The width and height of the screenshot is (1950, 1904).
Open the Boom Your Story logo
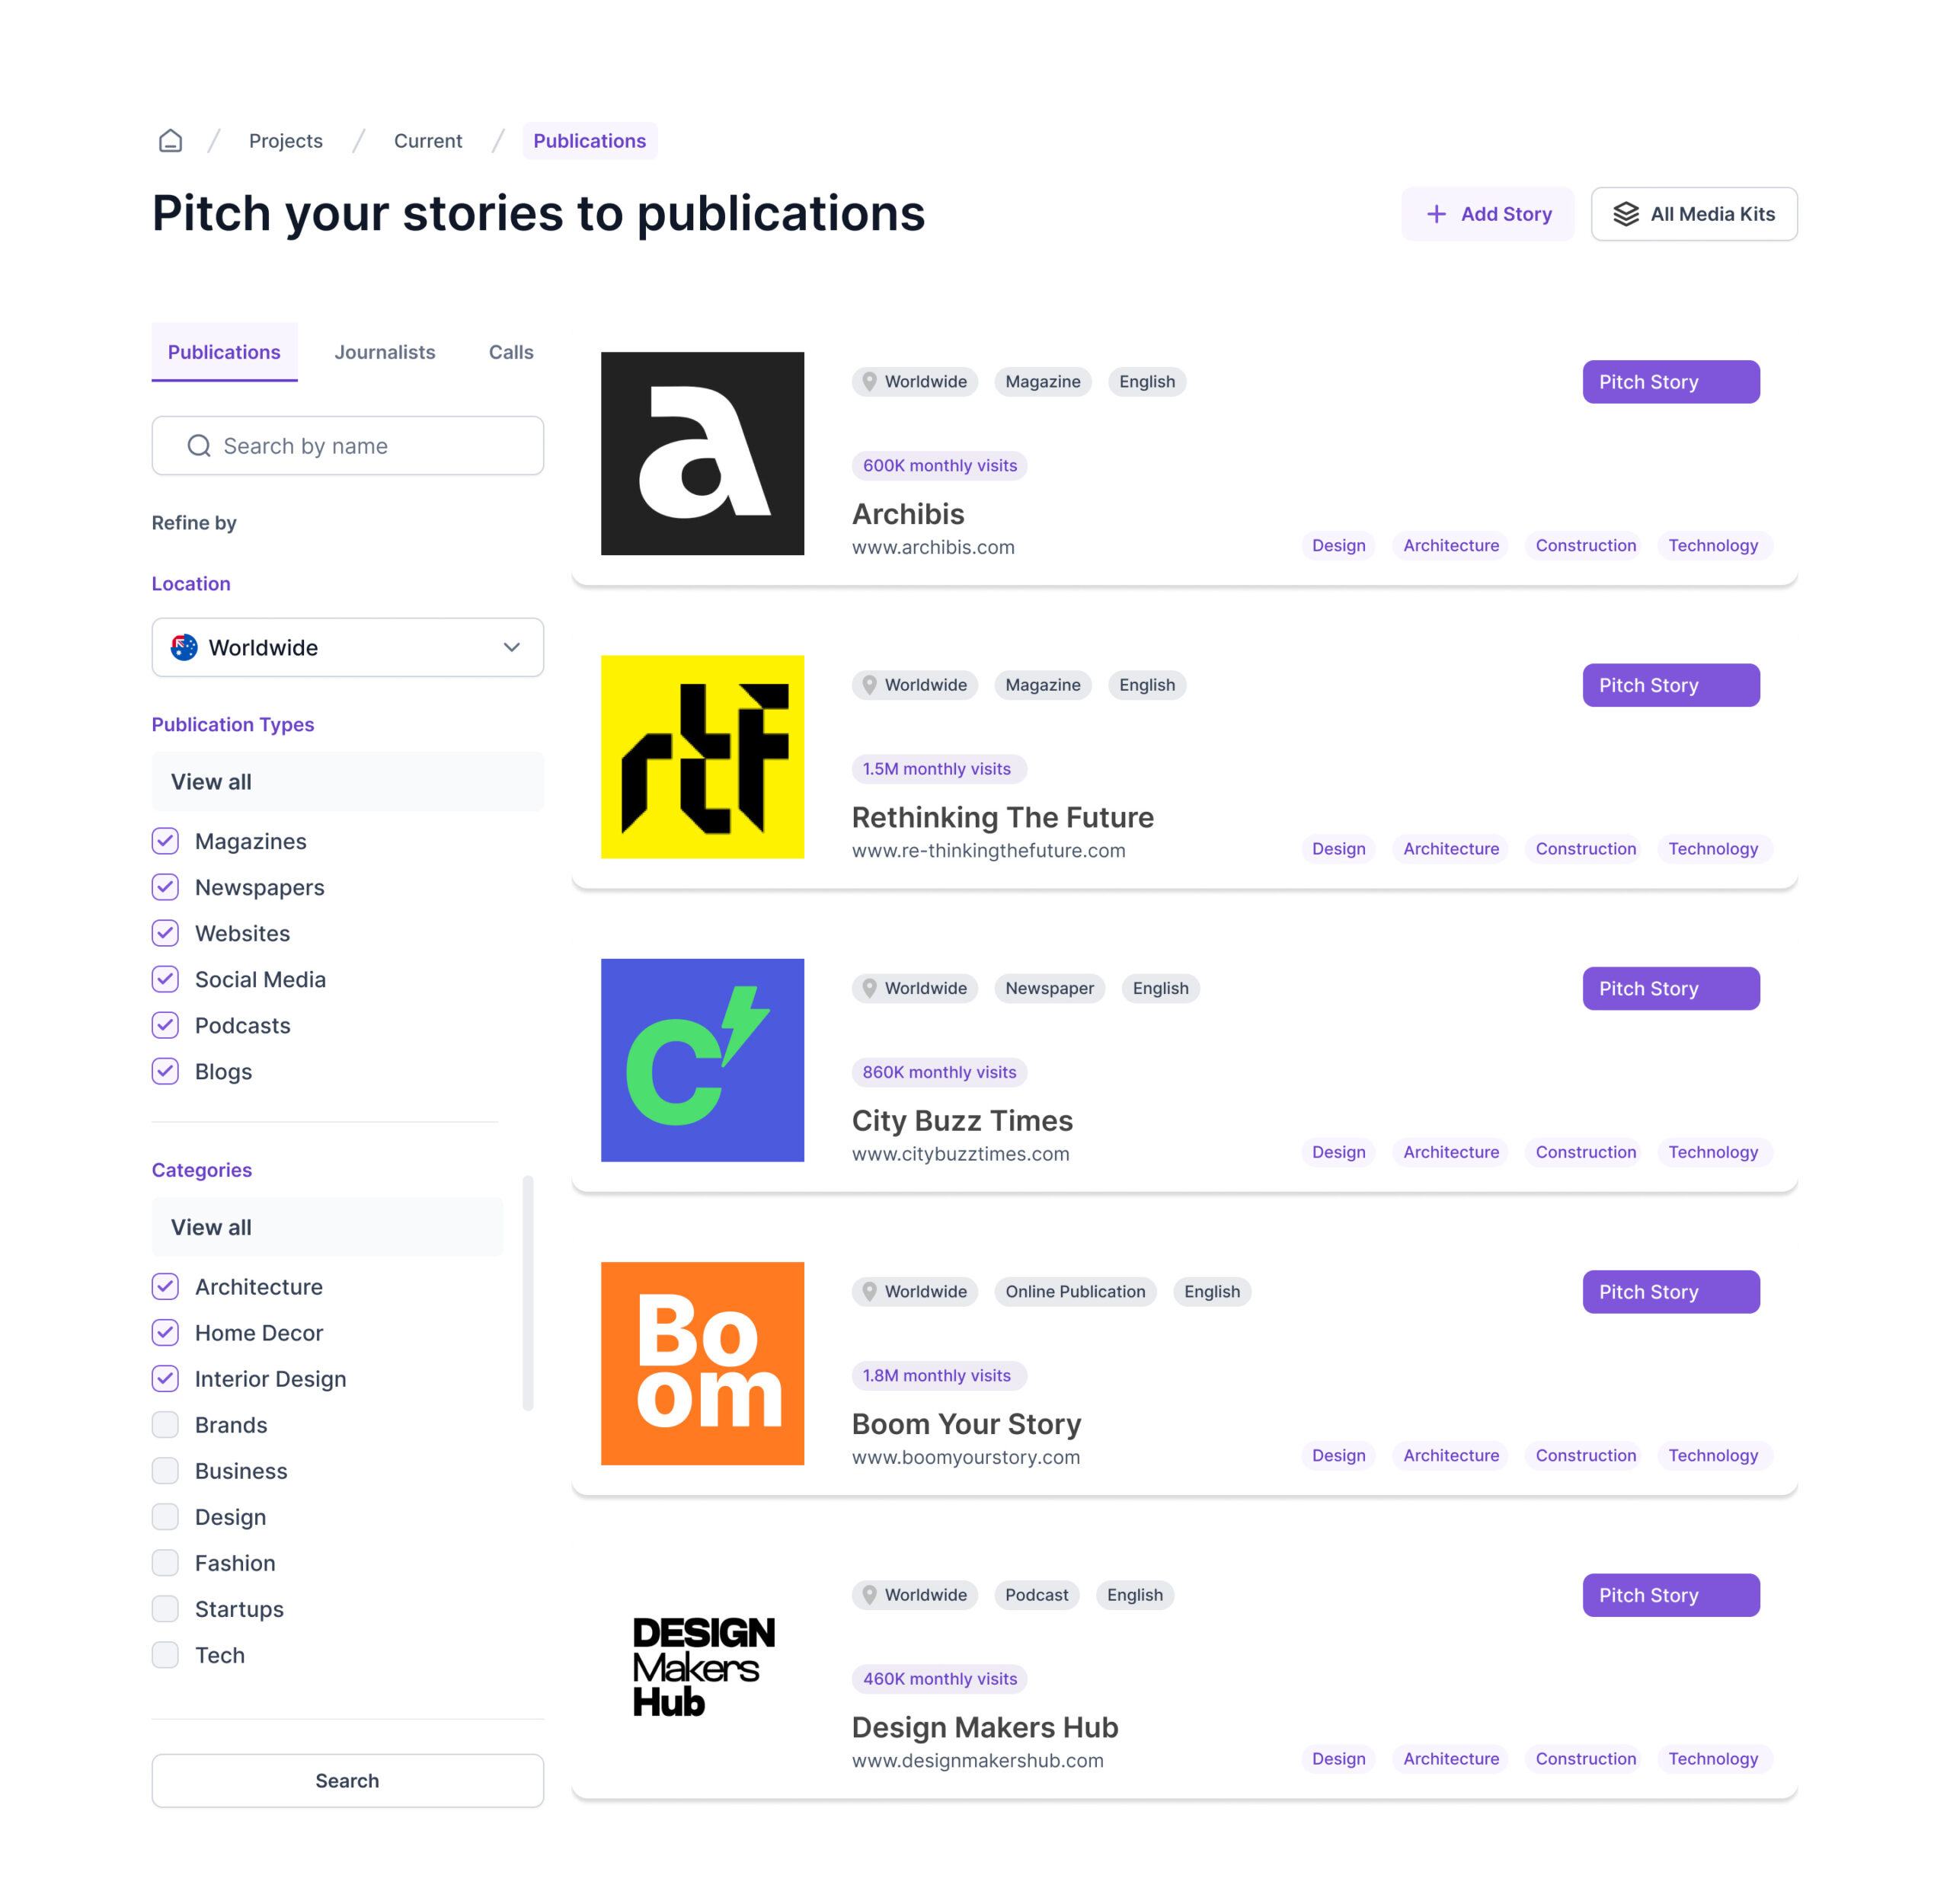[702, 1363]
